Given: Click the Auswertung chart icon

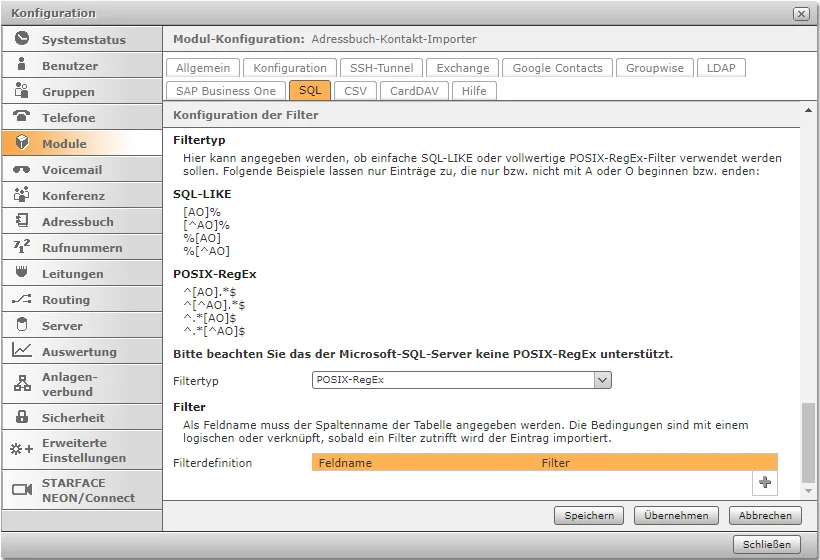Looking at the screenshot, I should (22, 351).
